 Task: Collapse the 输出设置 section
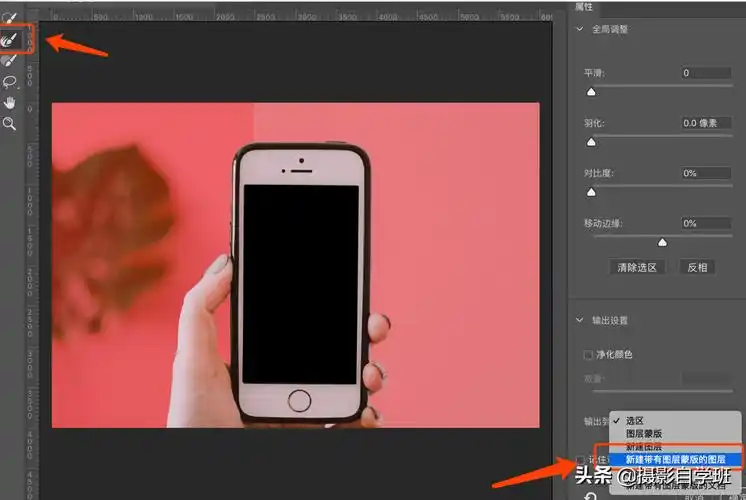tap(580, 320)
